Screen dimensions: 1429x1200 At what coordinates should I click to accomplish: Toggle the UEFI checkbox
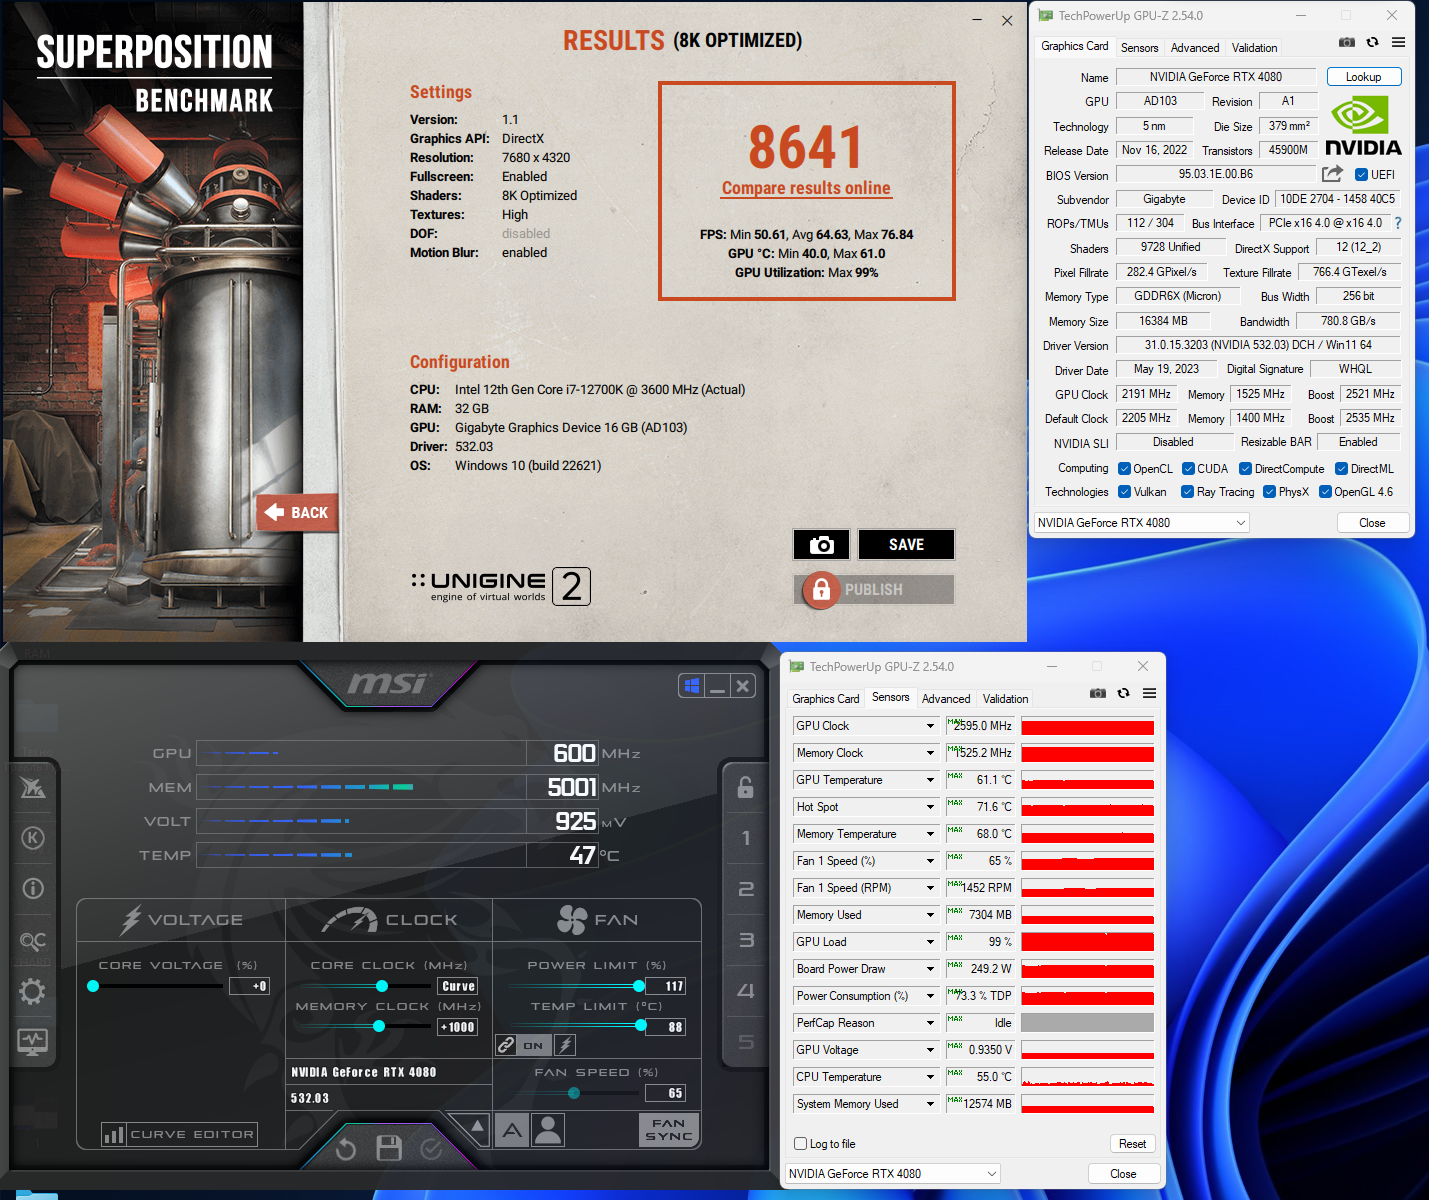click(x=1361, y=175)
